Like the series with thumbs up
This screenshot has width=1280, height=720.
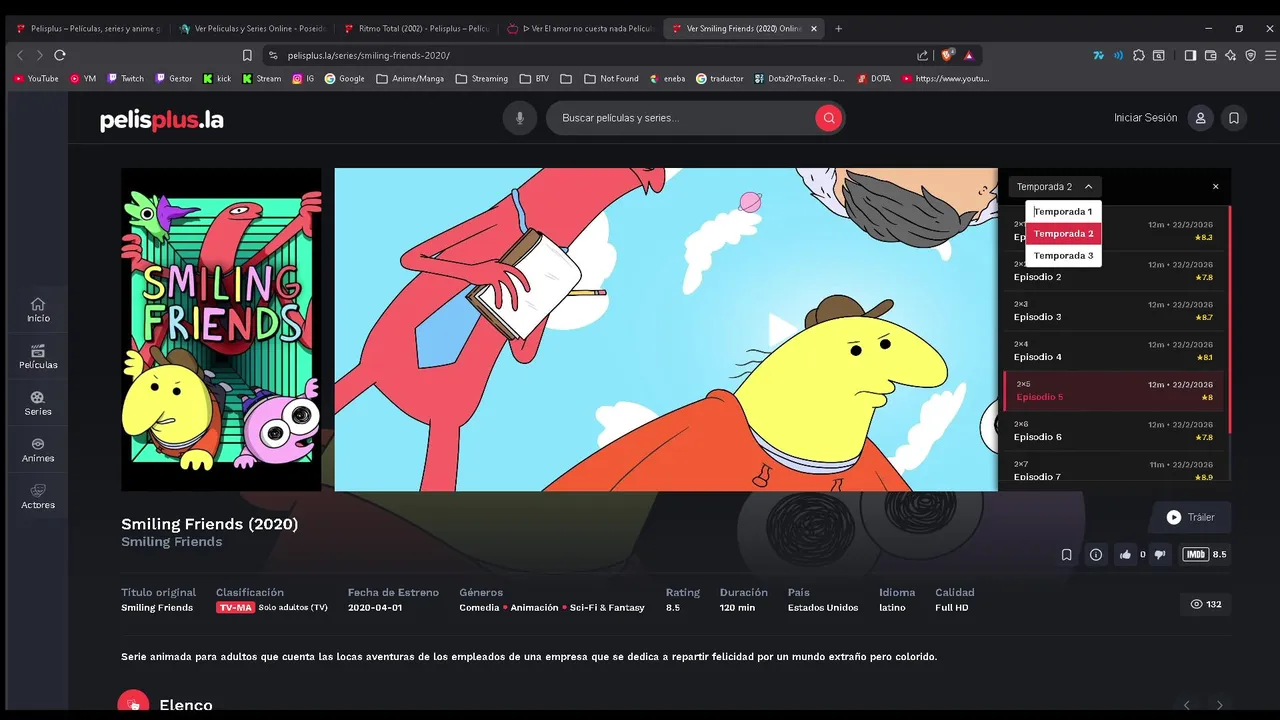pos(1126,554)
